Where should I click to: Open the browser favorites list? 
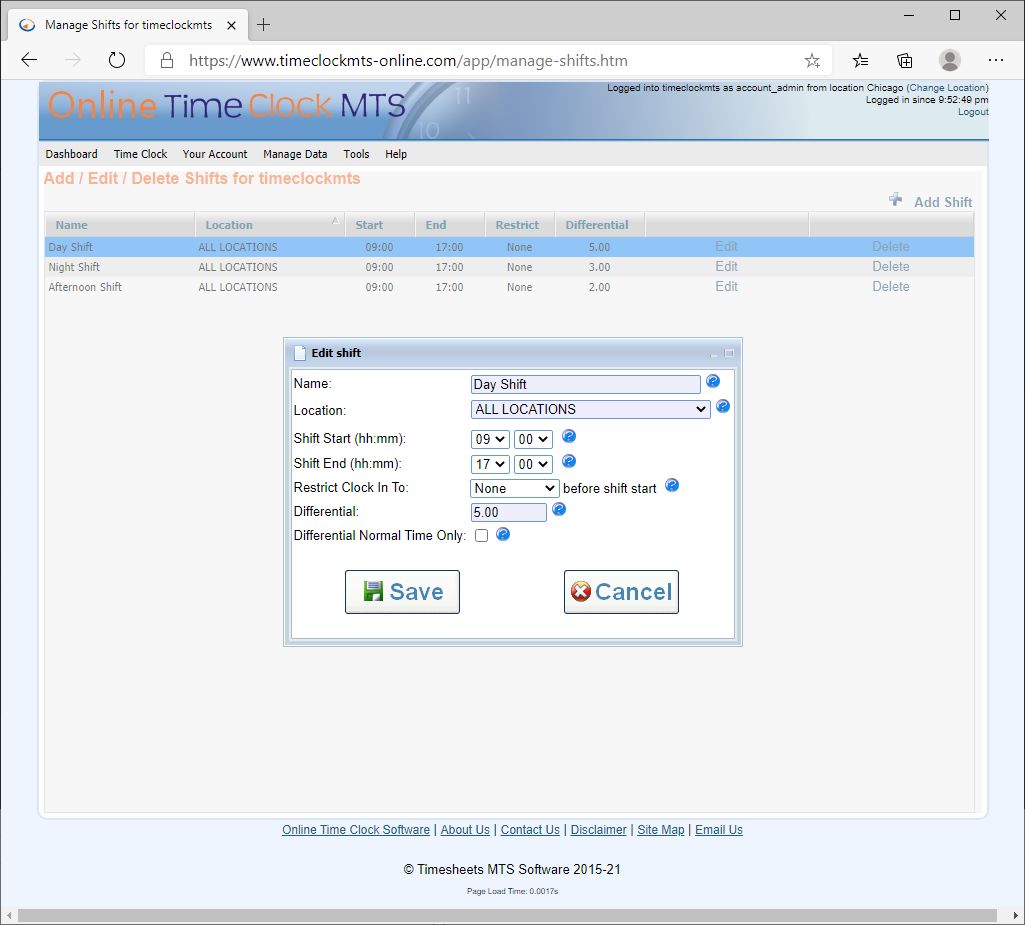(860, 61)
